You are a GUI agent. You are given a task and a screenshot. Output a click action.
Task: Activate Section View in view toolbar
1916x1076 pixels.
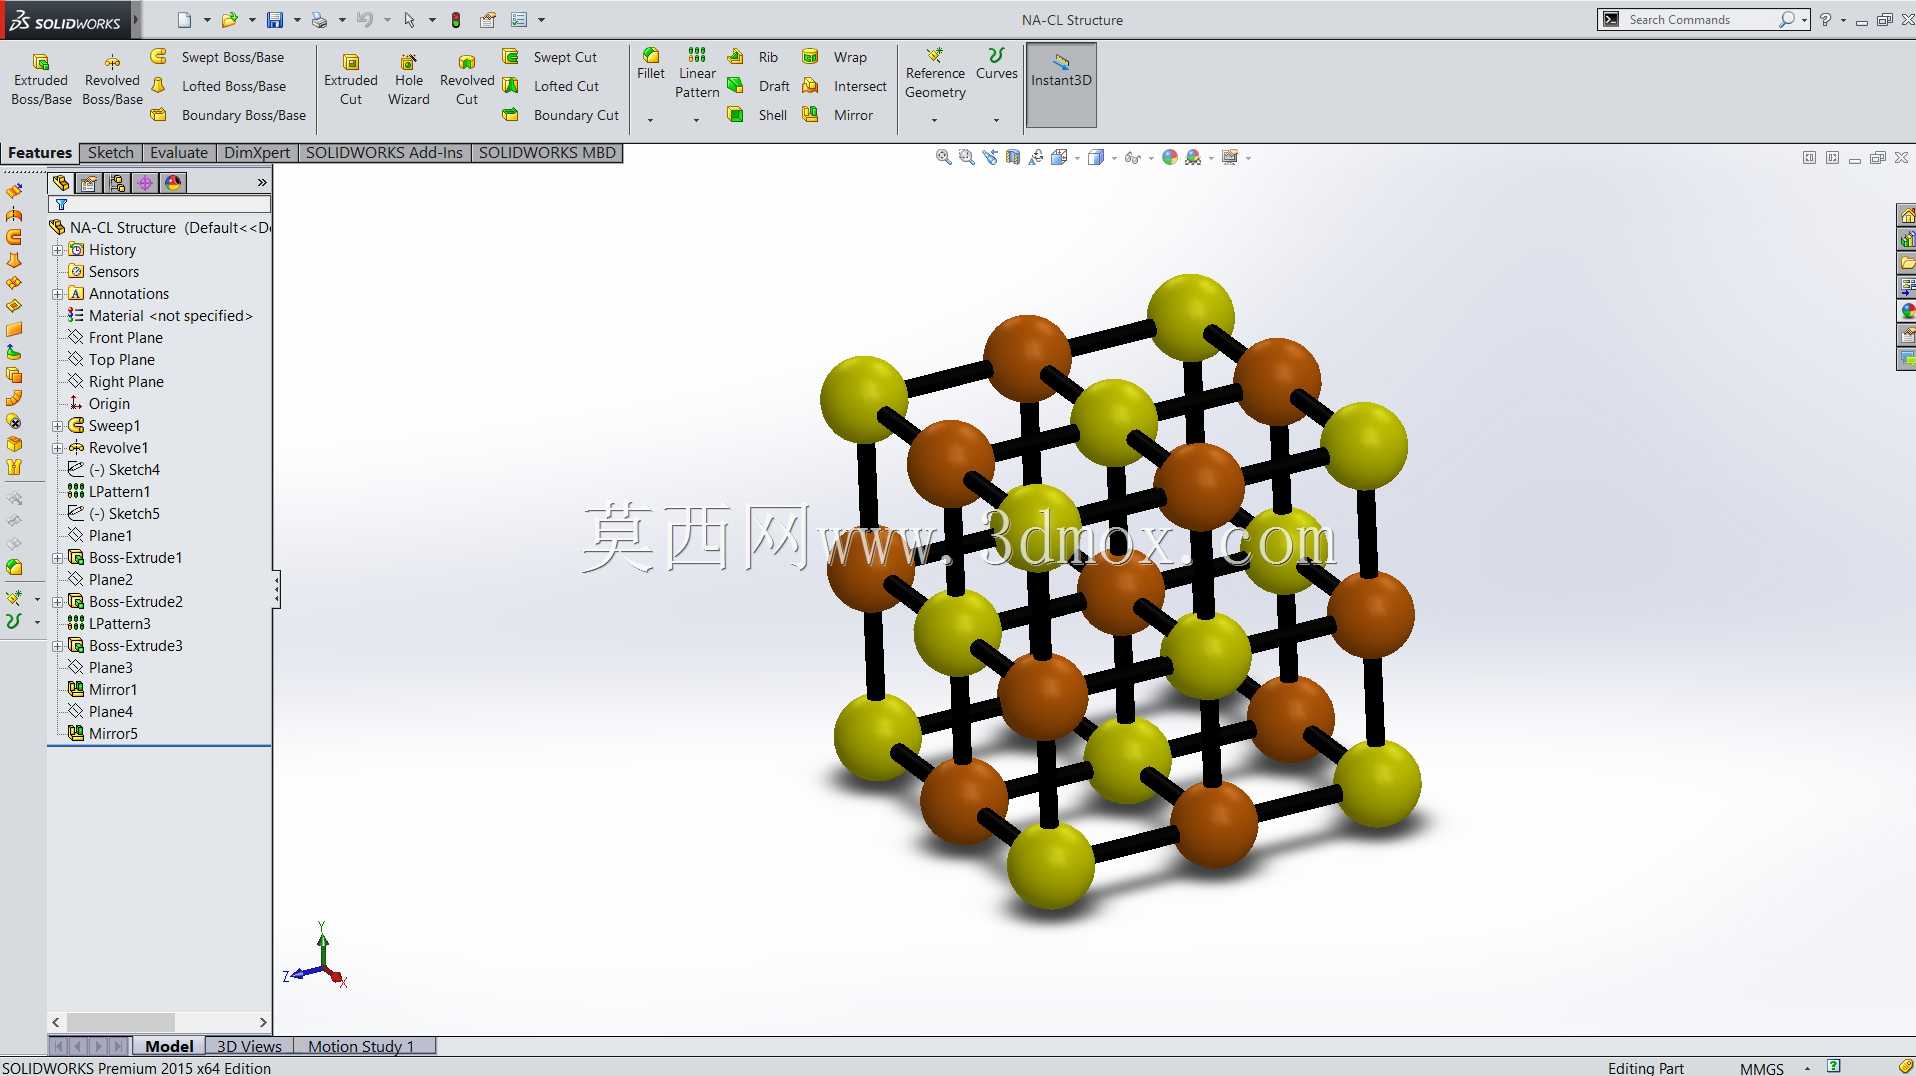tap(1013, 157)
